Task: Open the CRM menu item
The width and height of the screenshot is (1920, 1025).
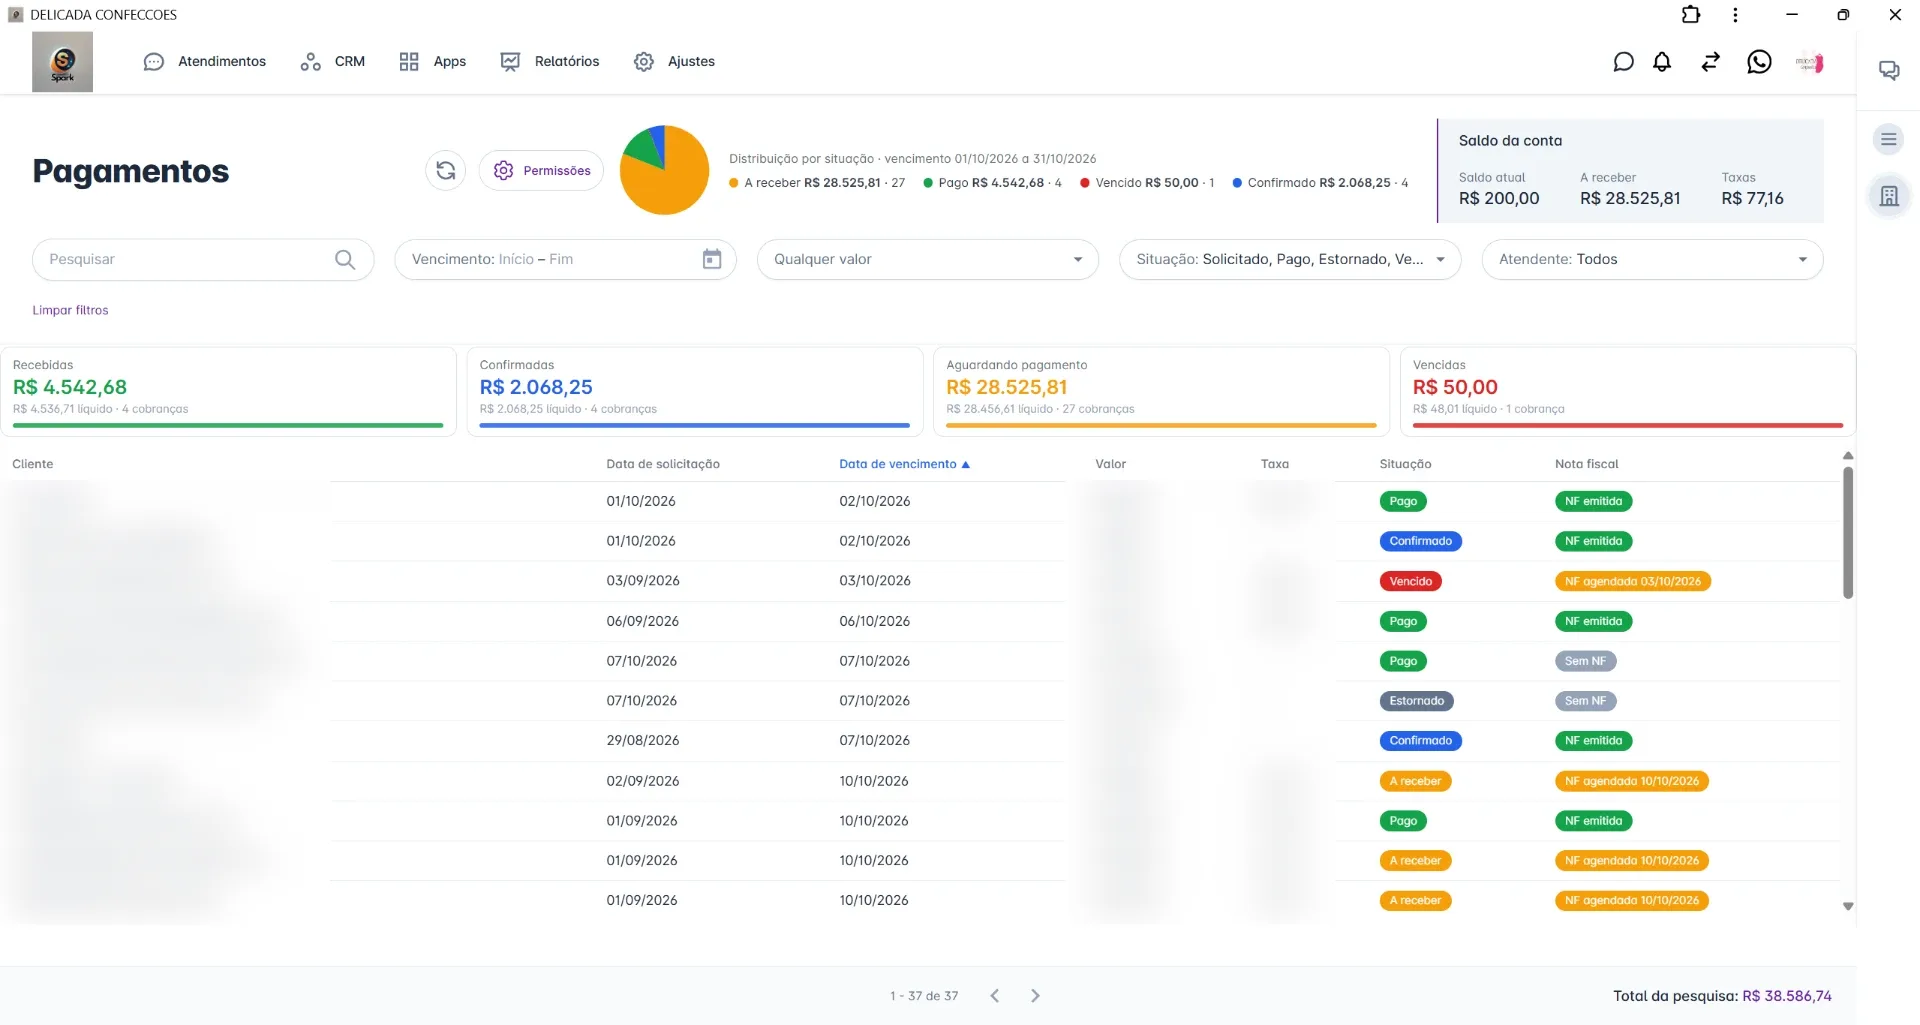Action: click(x=333, y=62)
